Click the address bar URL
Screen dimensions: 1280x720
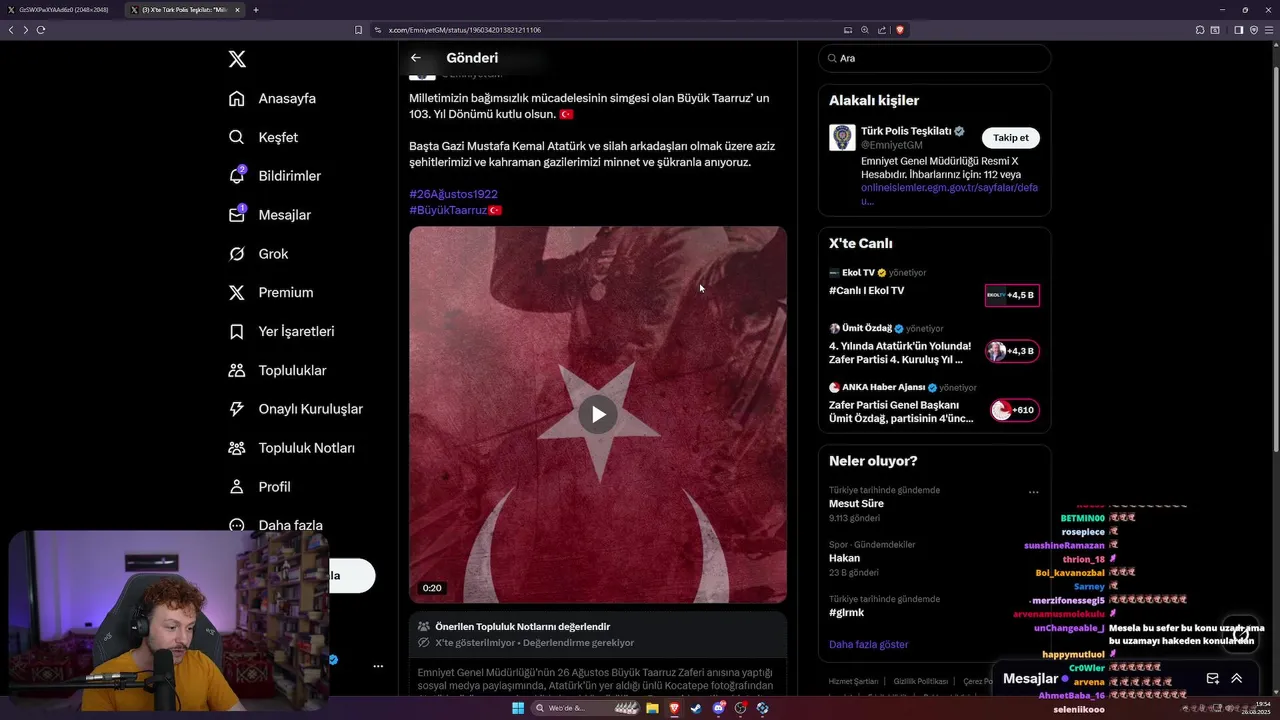tap(465, 30)
